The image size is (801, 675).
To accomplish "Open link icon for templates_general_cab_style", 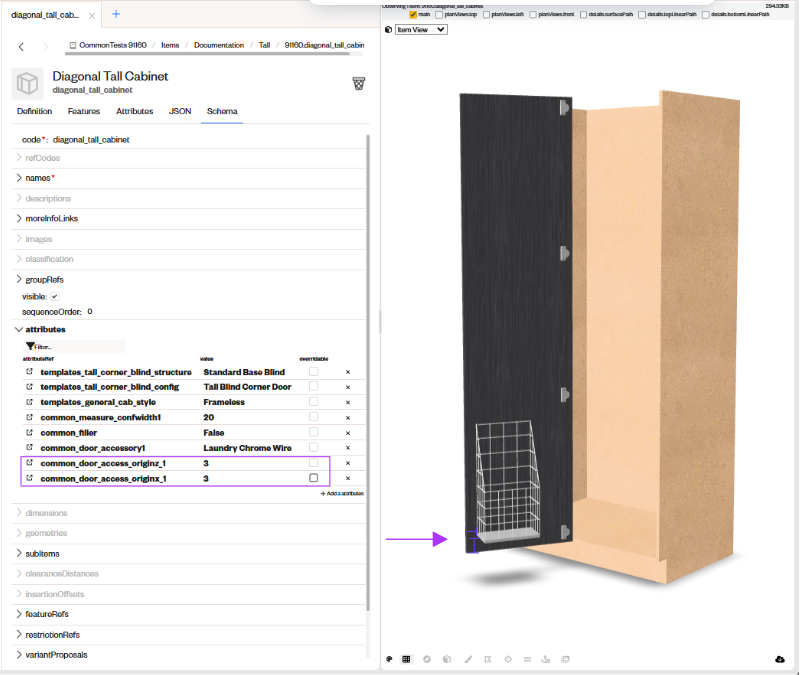I will 30,402.
